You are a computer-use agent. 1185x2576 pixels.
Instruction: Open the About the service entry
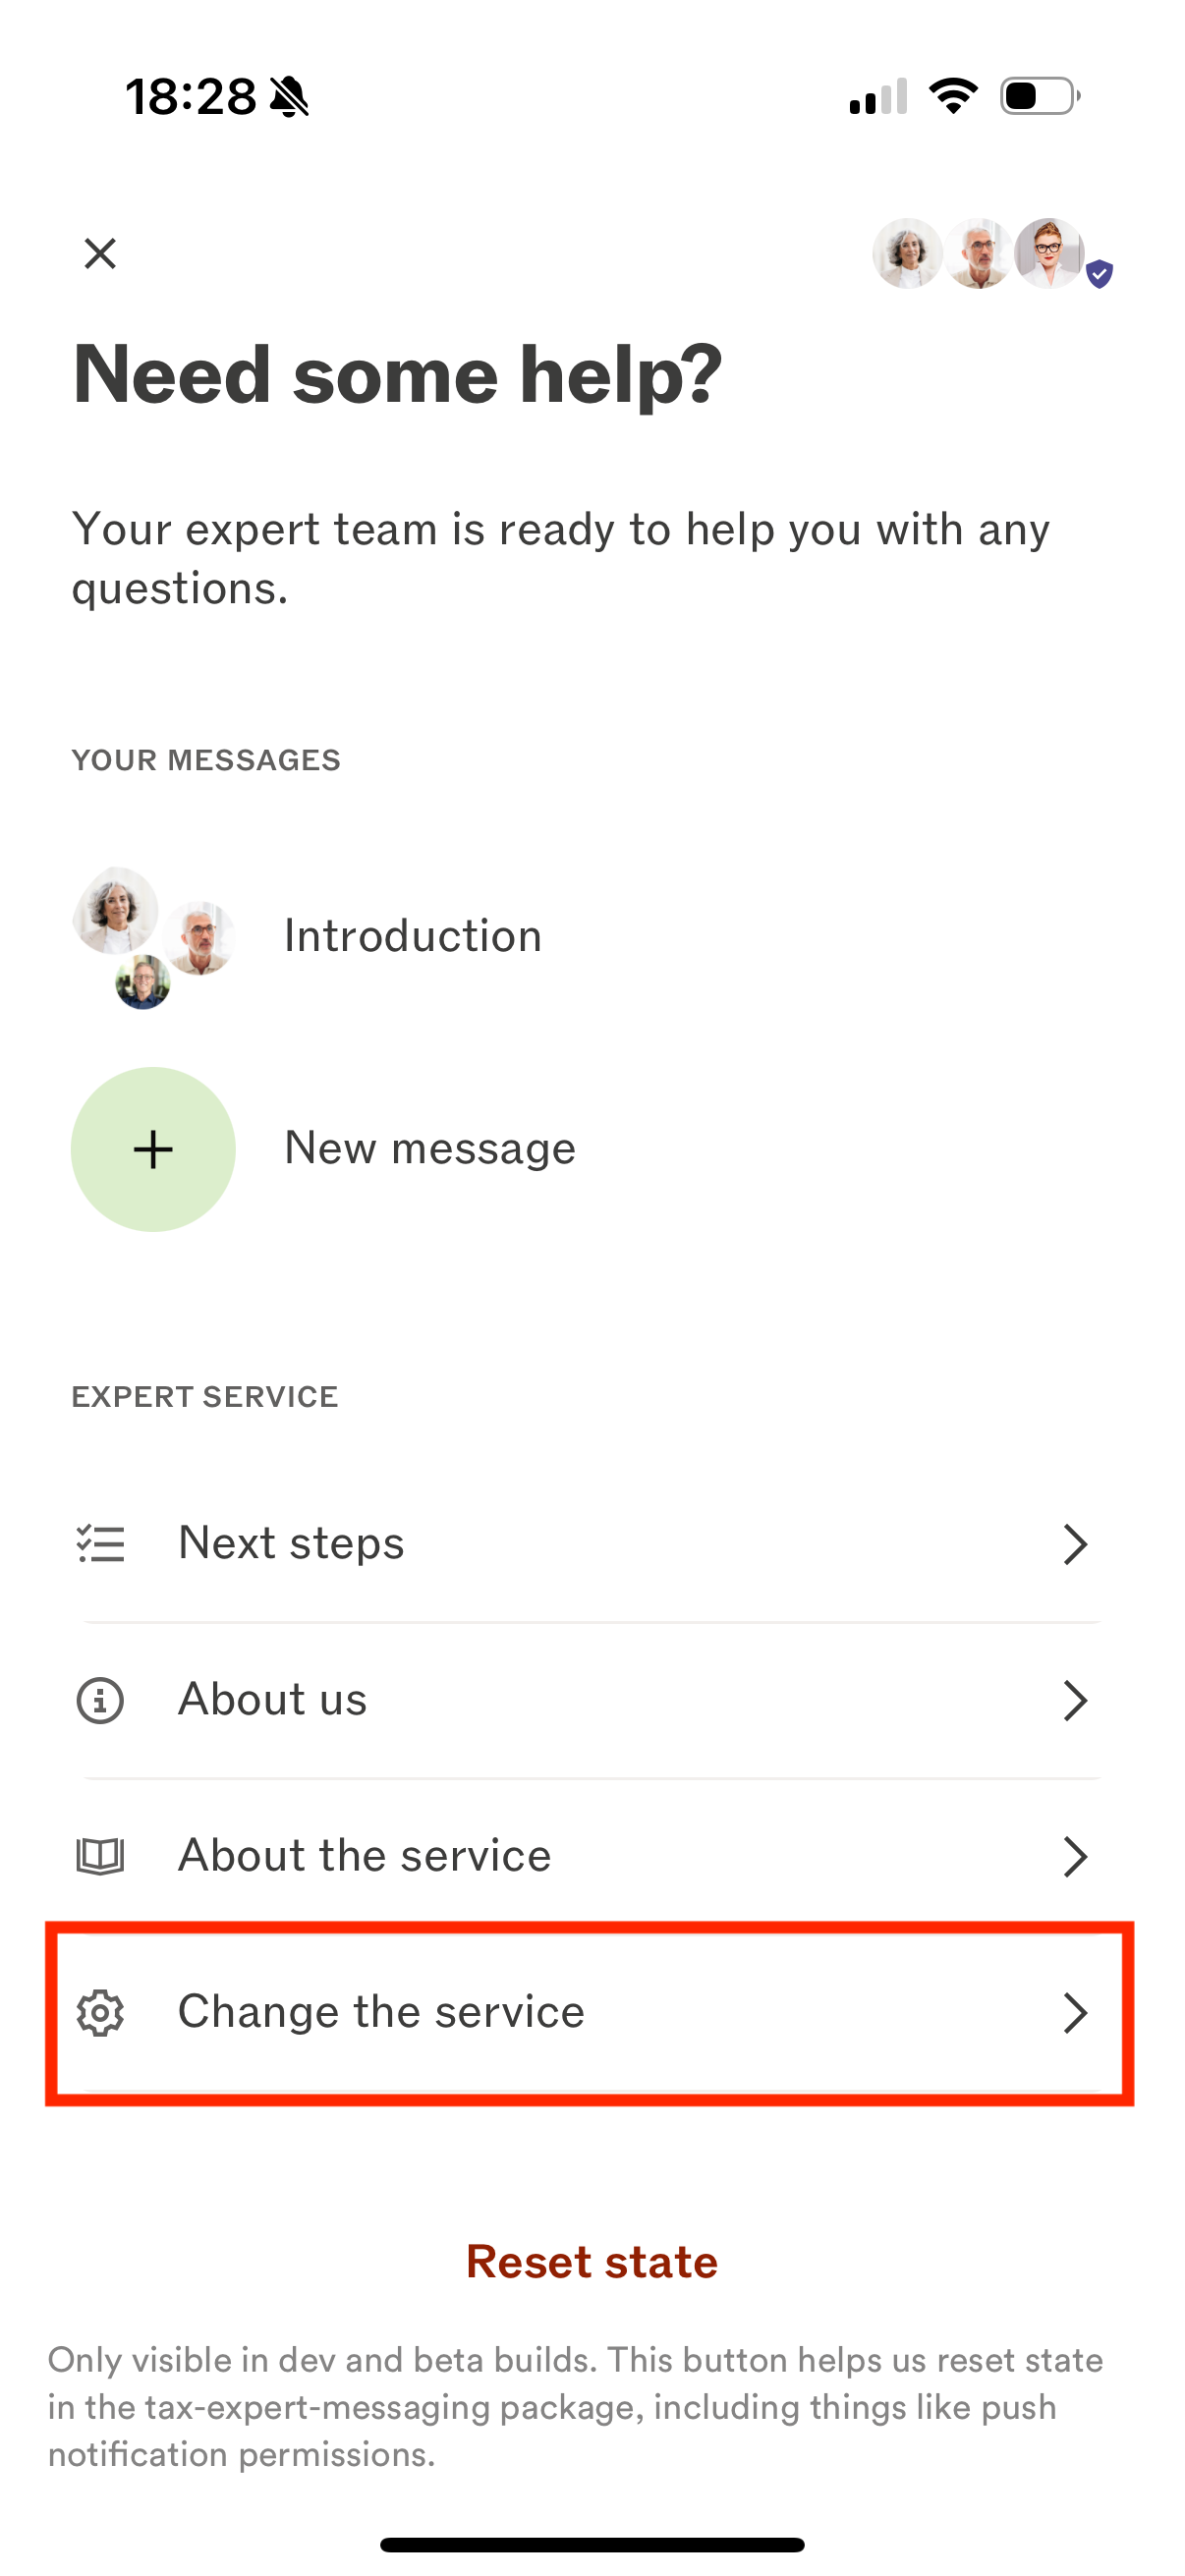click(592, 1856)
